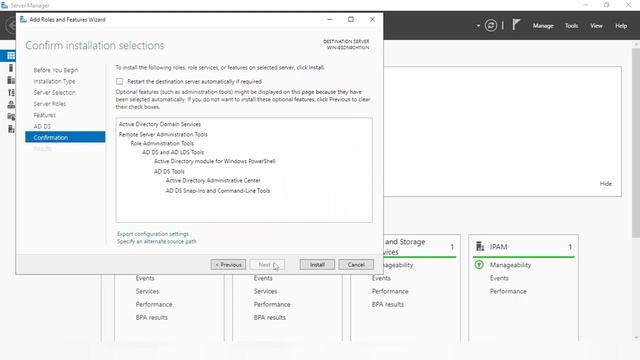Open Export configuration settings link

click(153, 234)
